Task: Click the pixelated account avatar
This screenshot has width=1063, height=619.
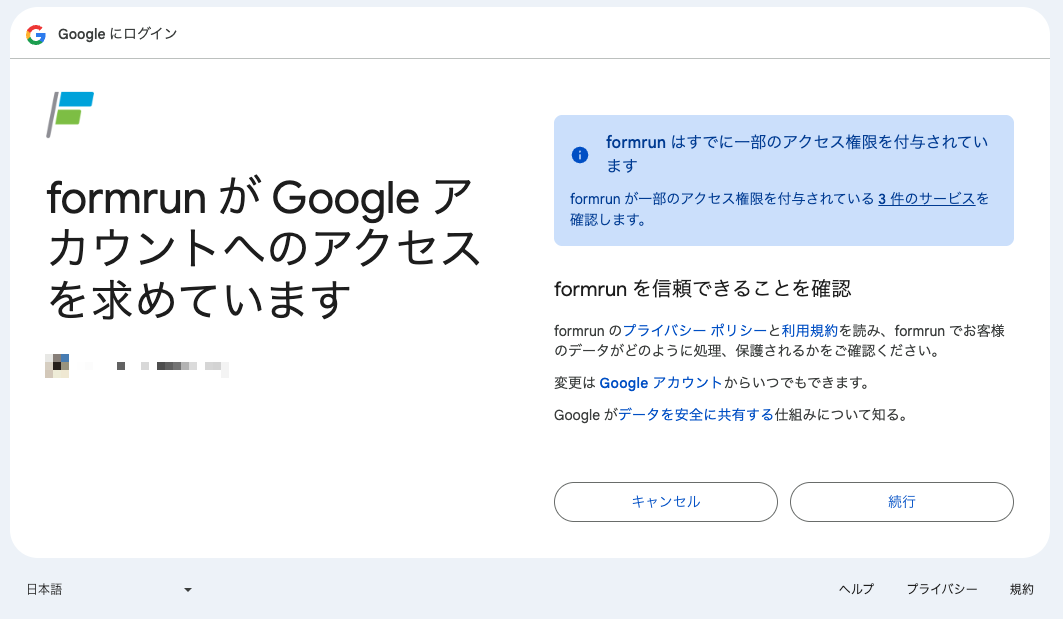Action: (x=57, y=365)
